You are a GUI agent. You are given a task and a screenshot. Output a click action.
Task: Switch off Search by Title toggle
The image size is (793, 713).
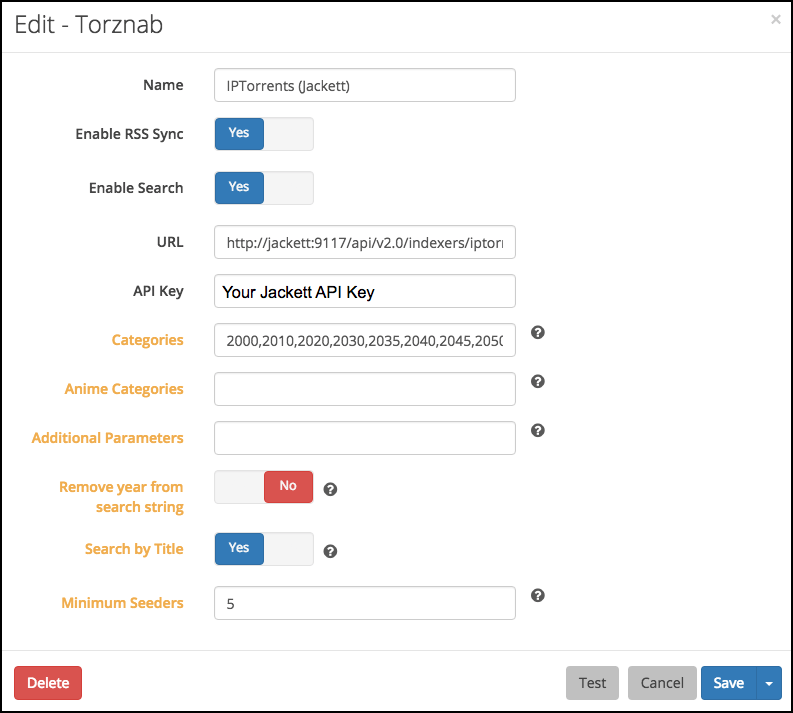click(x=264, y=549)
